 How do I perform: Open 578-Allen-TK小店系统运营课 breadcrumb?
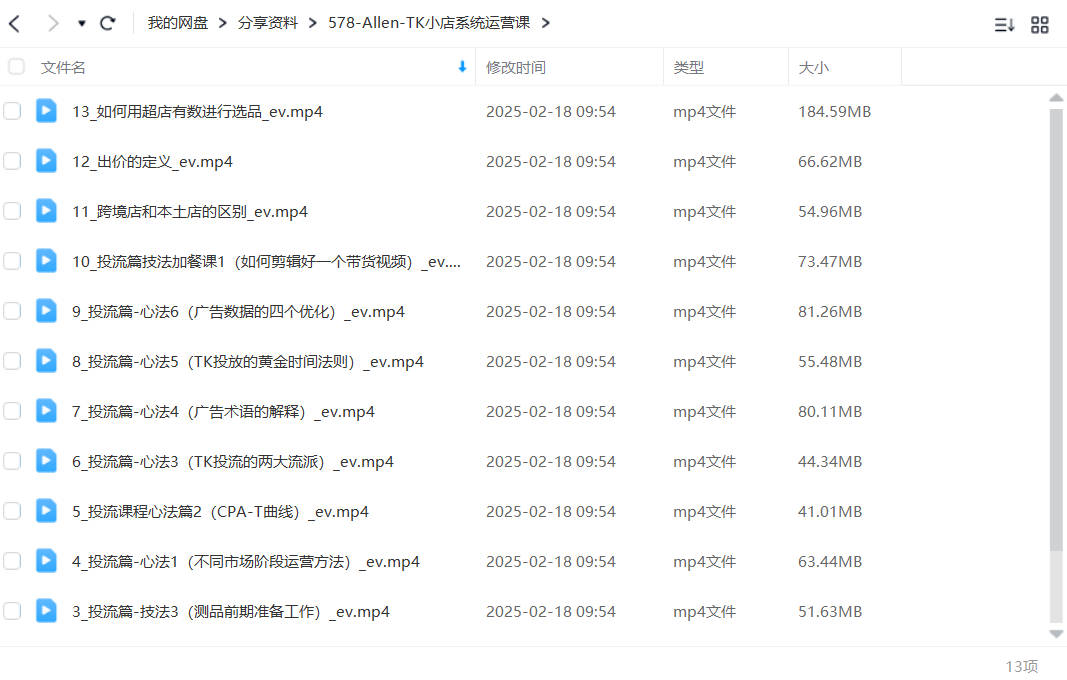point(429,22)
